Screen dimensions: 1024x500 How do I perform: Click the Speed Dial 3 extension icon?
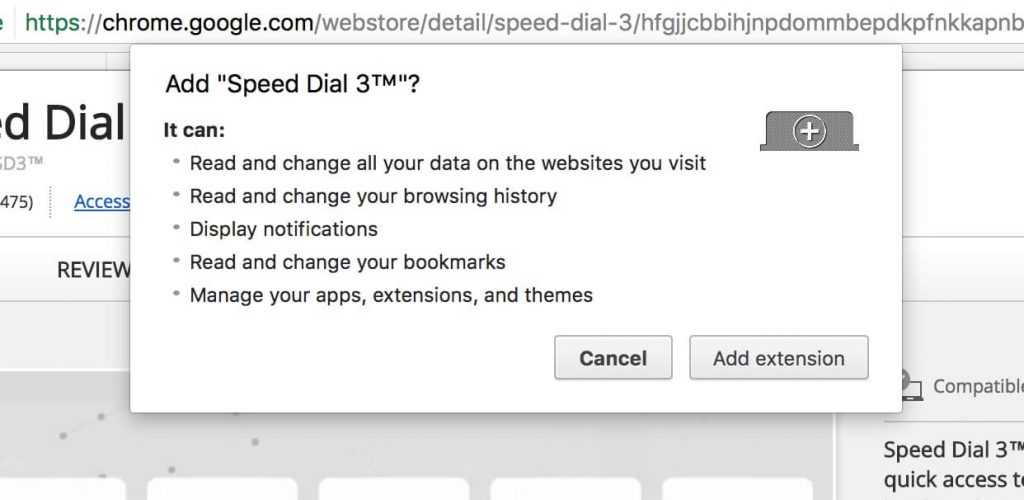tap(809, 131)
